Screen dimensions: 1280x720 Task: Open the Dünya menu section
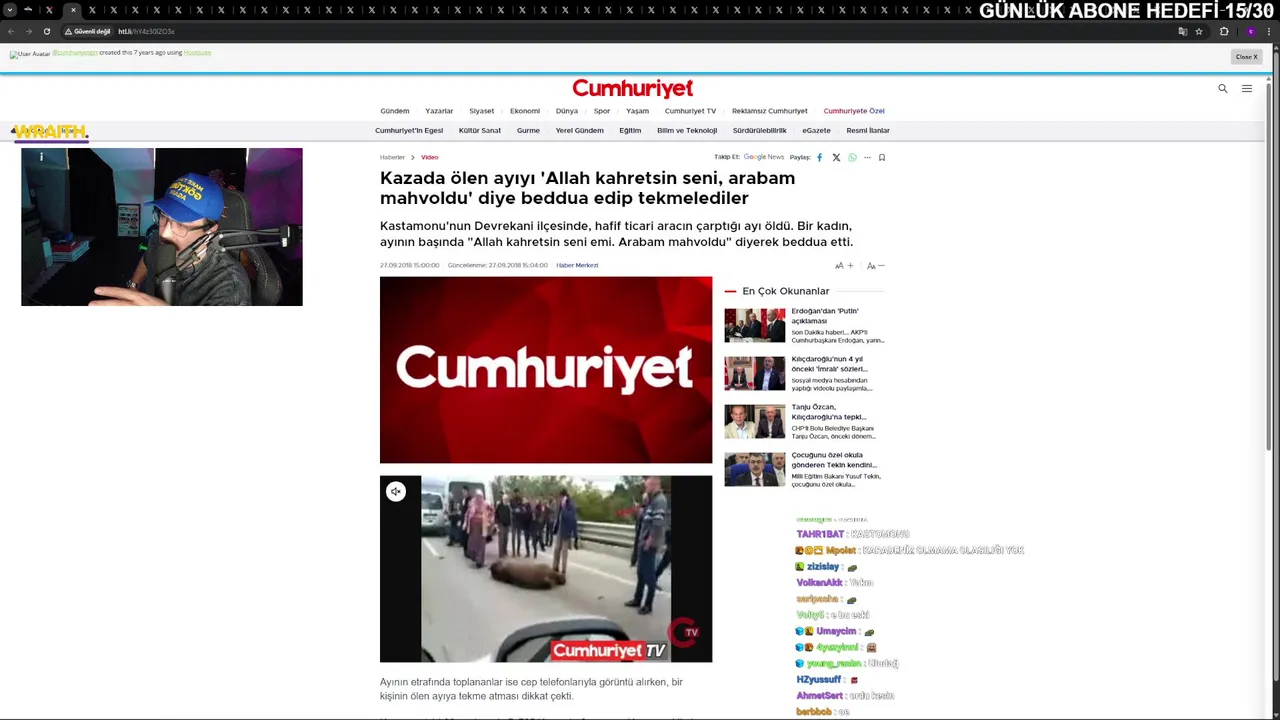click(567, 111)
